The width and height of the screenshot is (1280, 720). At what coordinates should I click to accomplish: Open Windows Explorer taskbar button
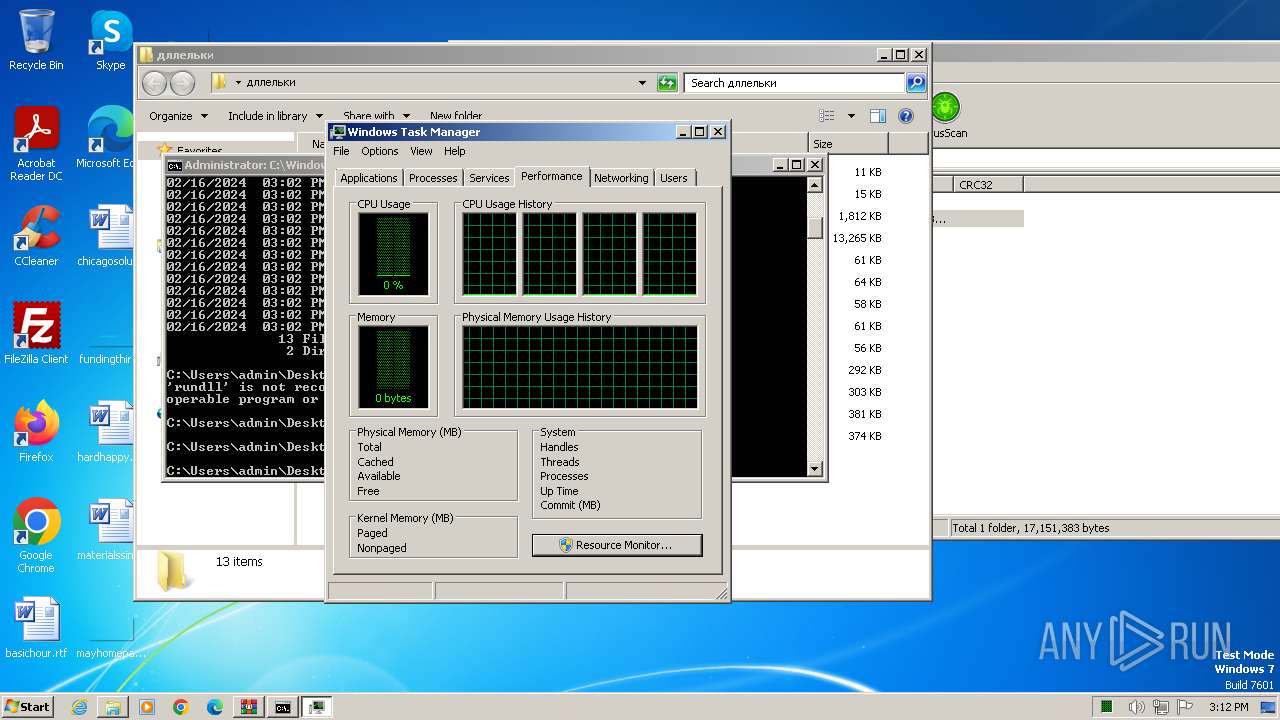(113, 707)
